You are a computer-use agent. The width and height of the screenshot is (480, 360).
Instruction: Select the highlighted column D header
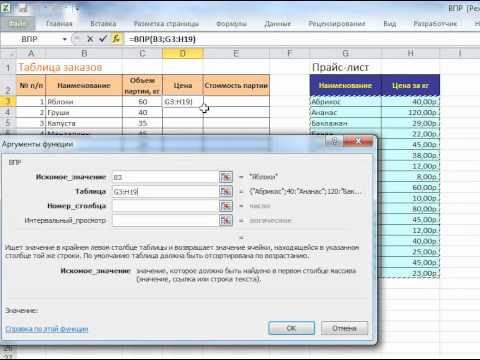(x=183, y=53)
